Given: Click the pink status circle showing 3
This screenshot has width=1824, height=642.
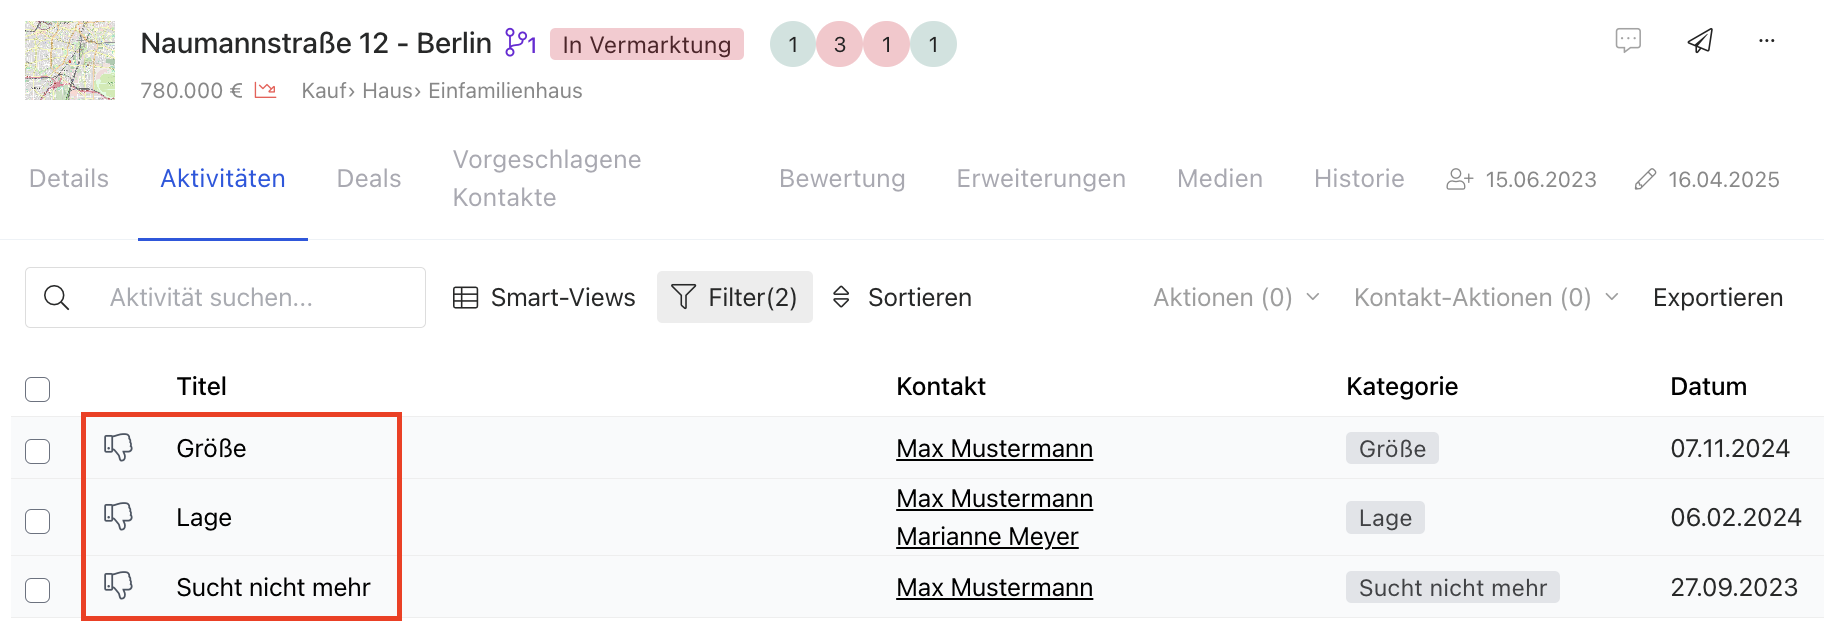Looking at the screenshot, I should (840, 45).
